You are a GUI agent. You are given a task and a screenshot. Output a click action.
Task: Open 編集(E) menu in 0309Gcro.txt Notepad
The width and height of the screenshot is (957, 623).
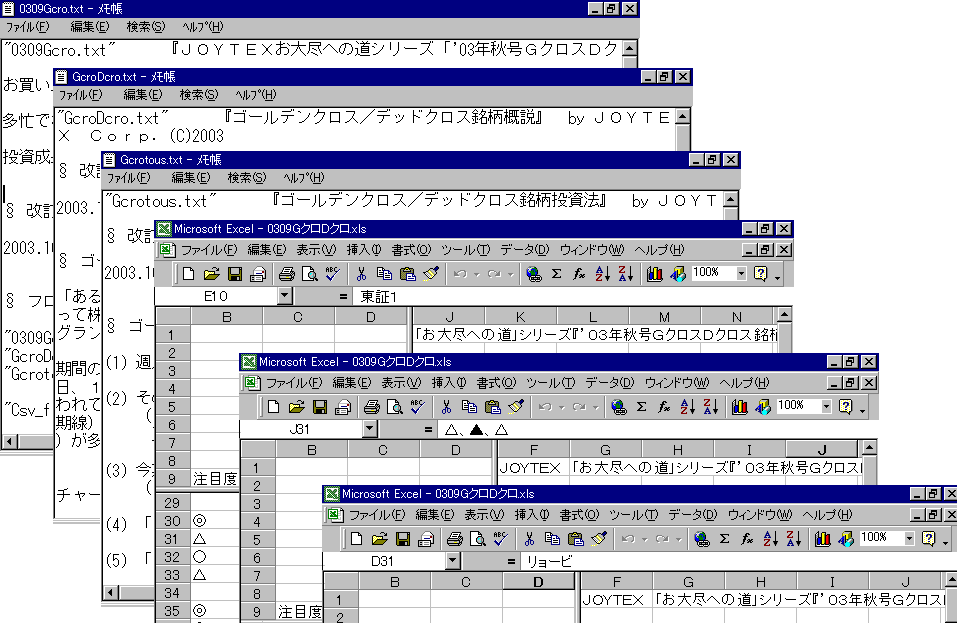click(90, 27)
